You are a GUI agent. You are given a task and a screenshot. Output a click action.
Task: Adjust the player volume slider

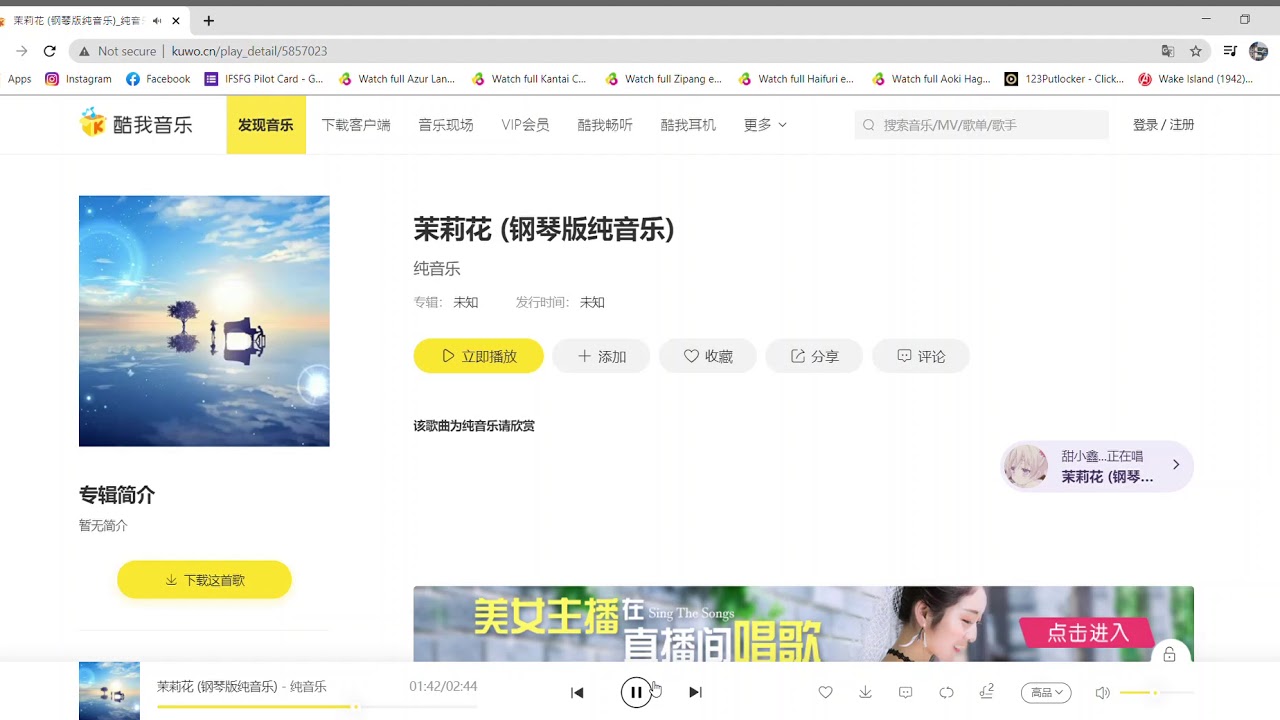(1156, 692)
